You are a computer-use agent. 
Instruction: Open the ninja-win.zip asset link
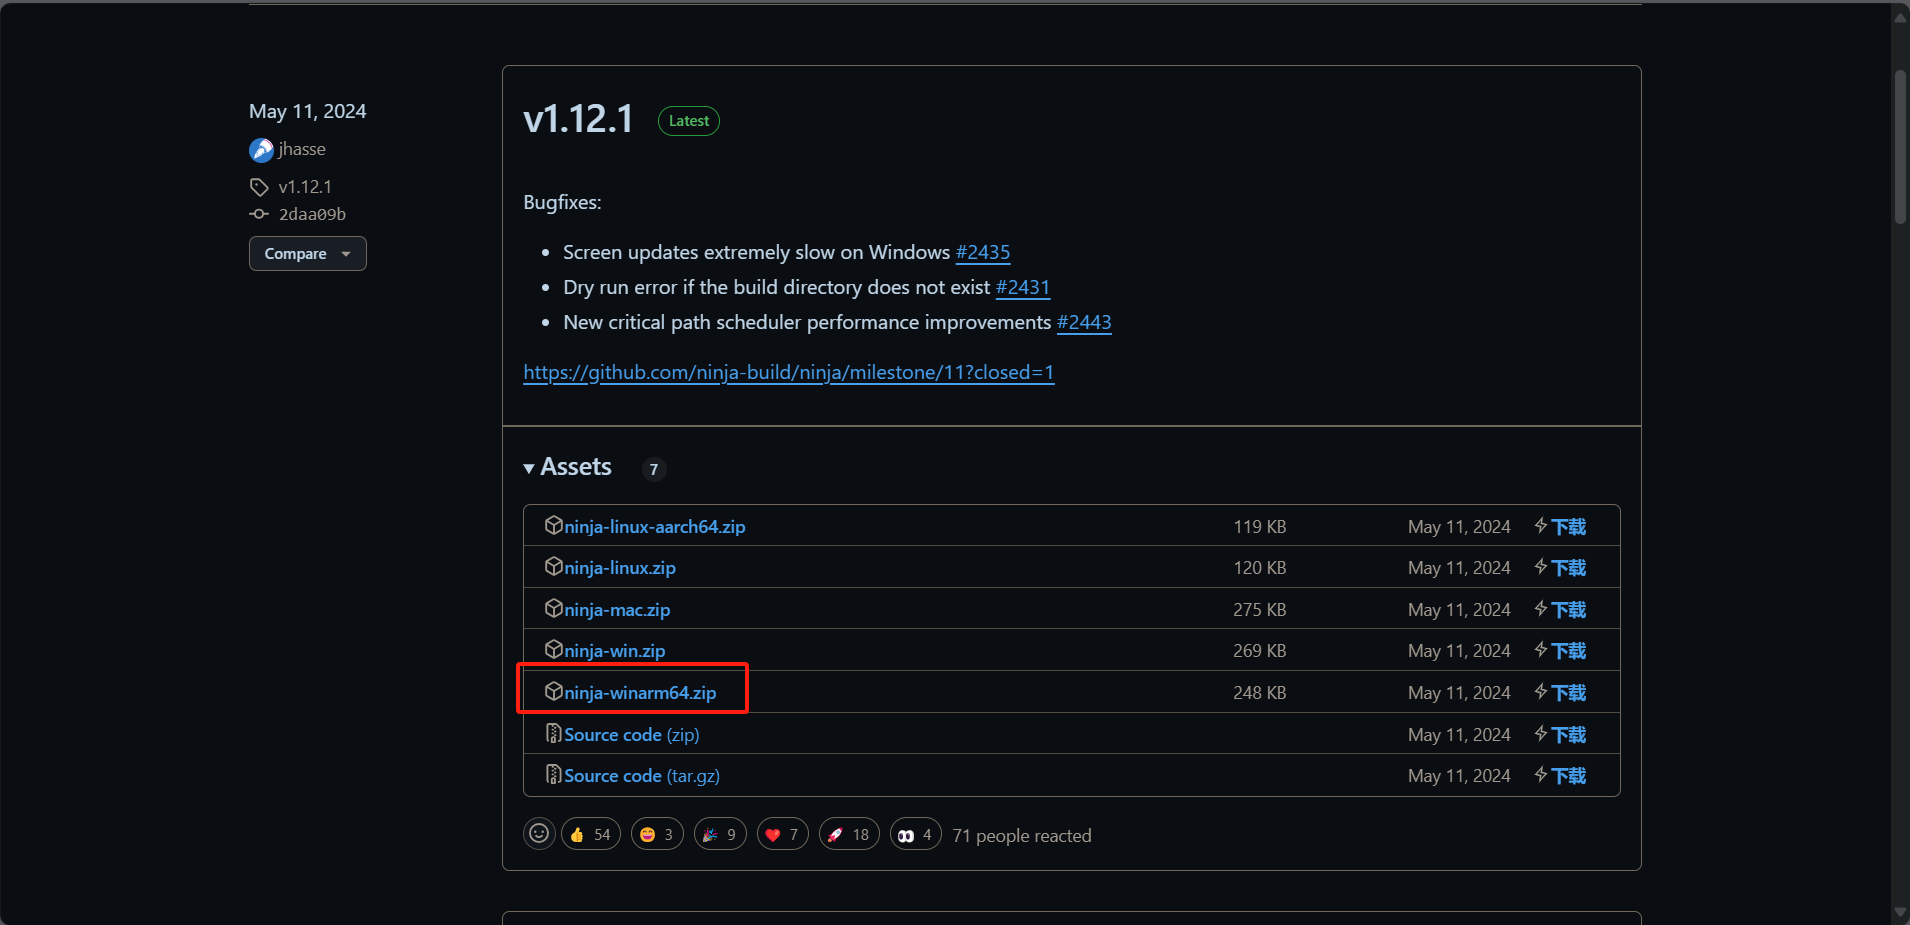(x=614, y=651)
